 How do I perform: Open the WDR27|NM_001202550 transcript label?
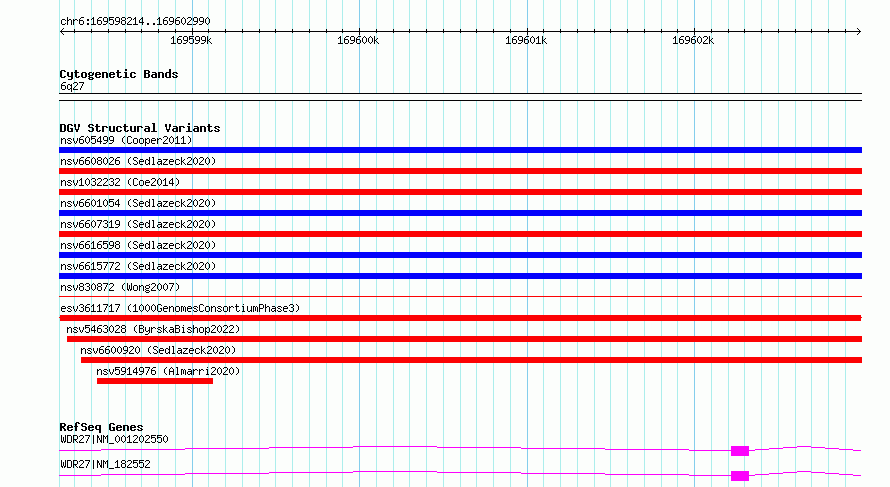114,439
